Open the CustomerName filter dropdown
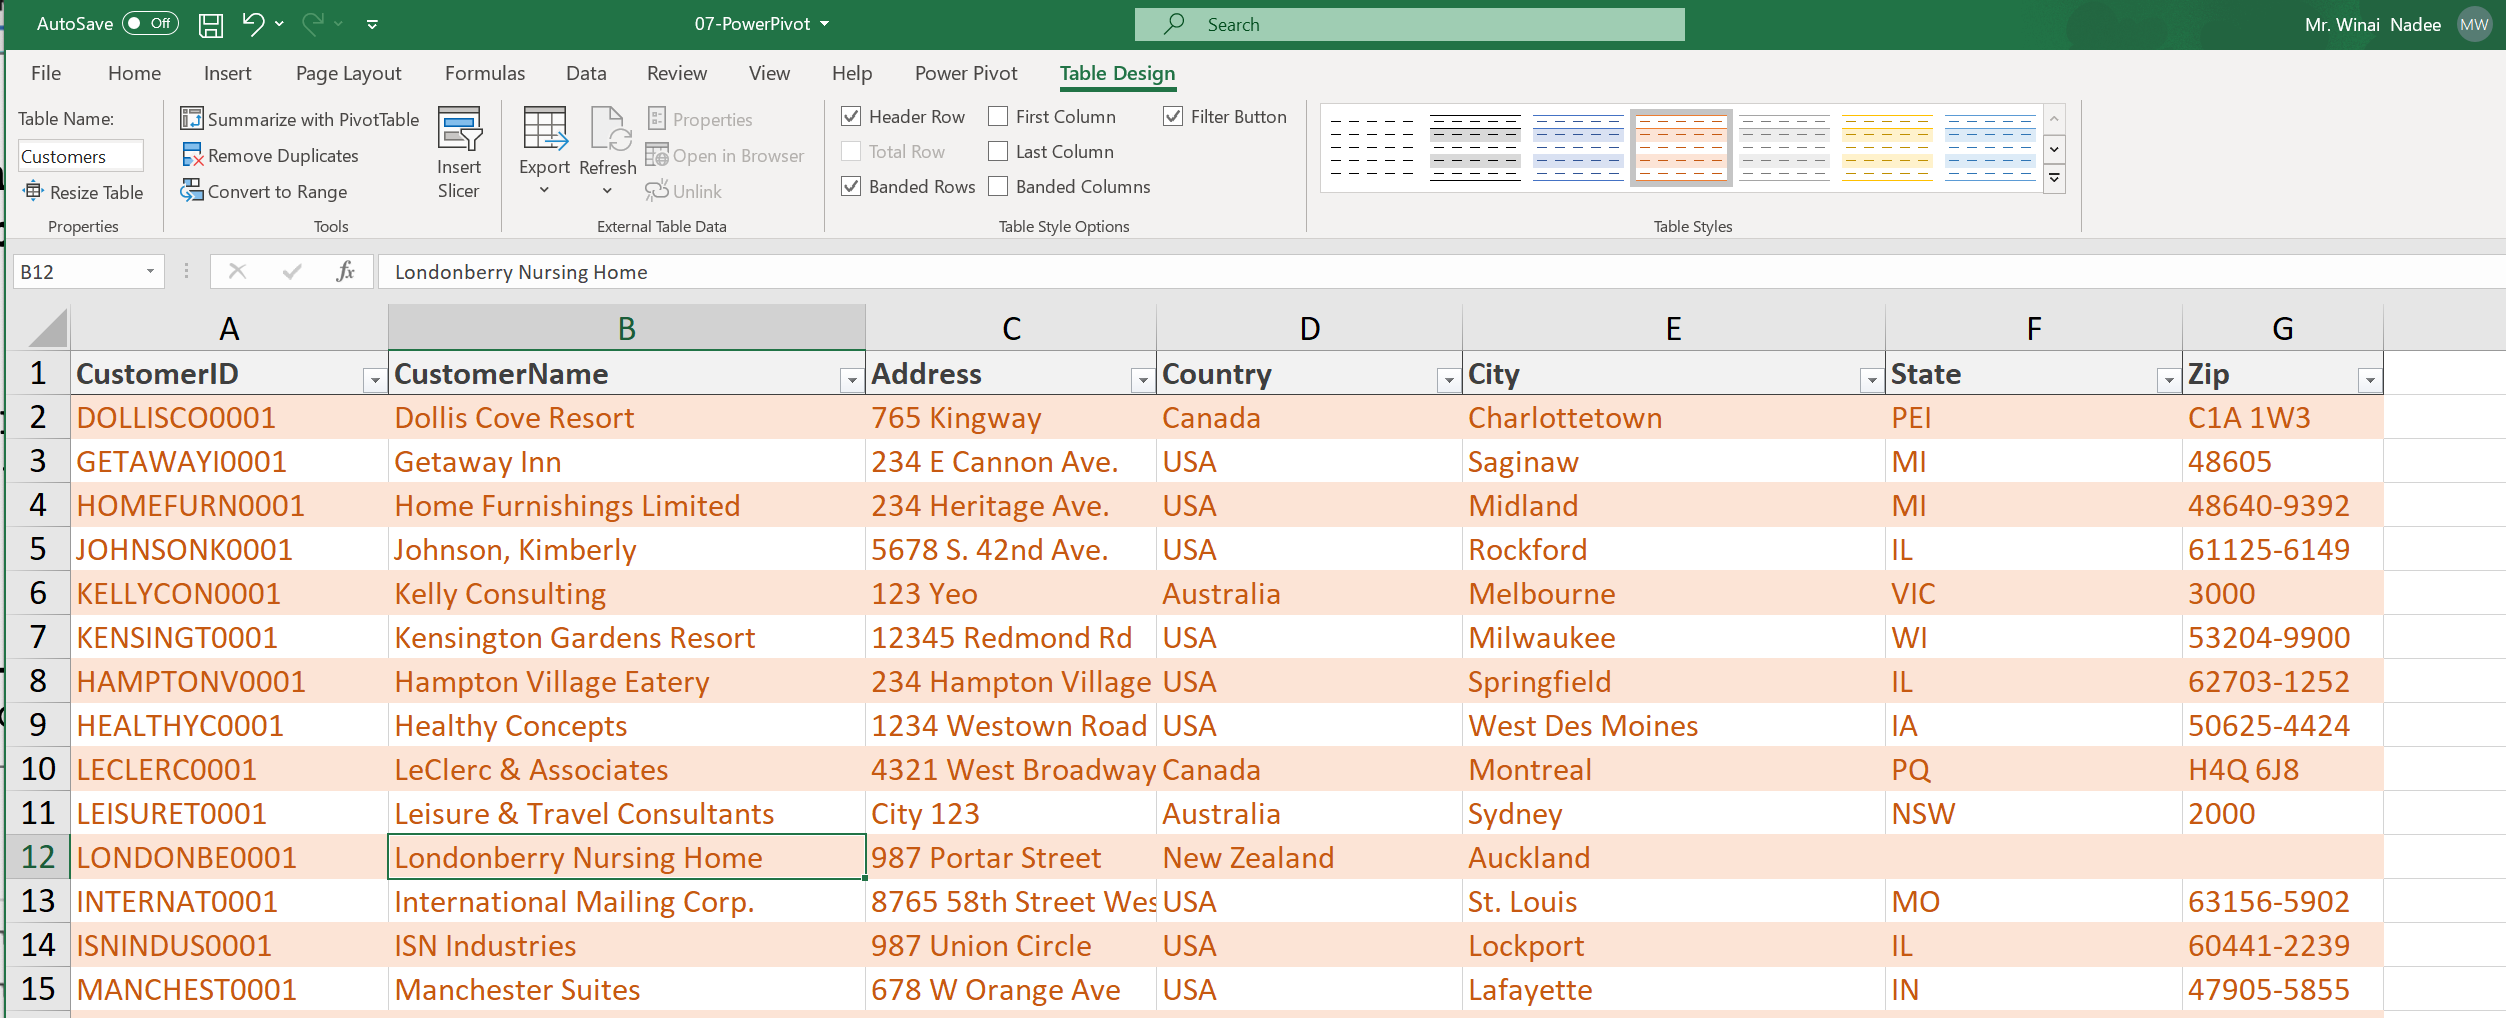This screenshot has width=2506, height=1018. (x=851, y=380)
